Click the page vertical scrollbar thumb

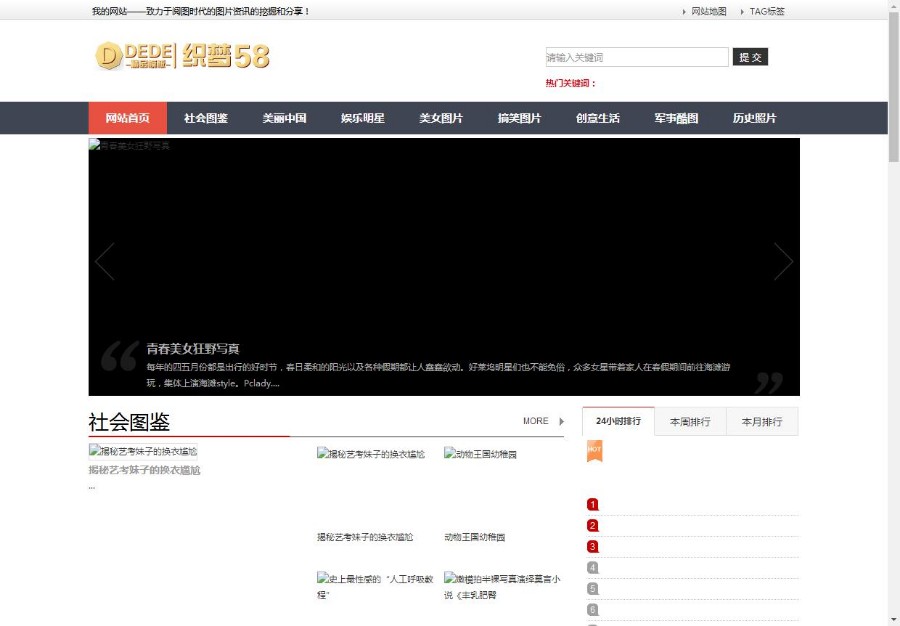click(x=894, y=86)
